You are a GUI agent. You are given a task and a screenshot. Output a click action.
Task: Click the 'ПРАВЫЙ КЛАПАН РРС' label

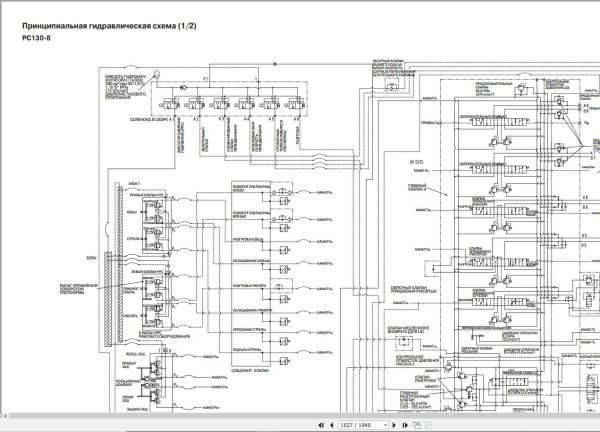147,195
